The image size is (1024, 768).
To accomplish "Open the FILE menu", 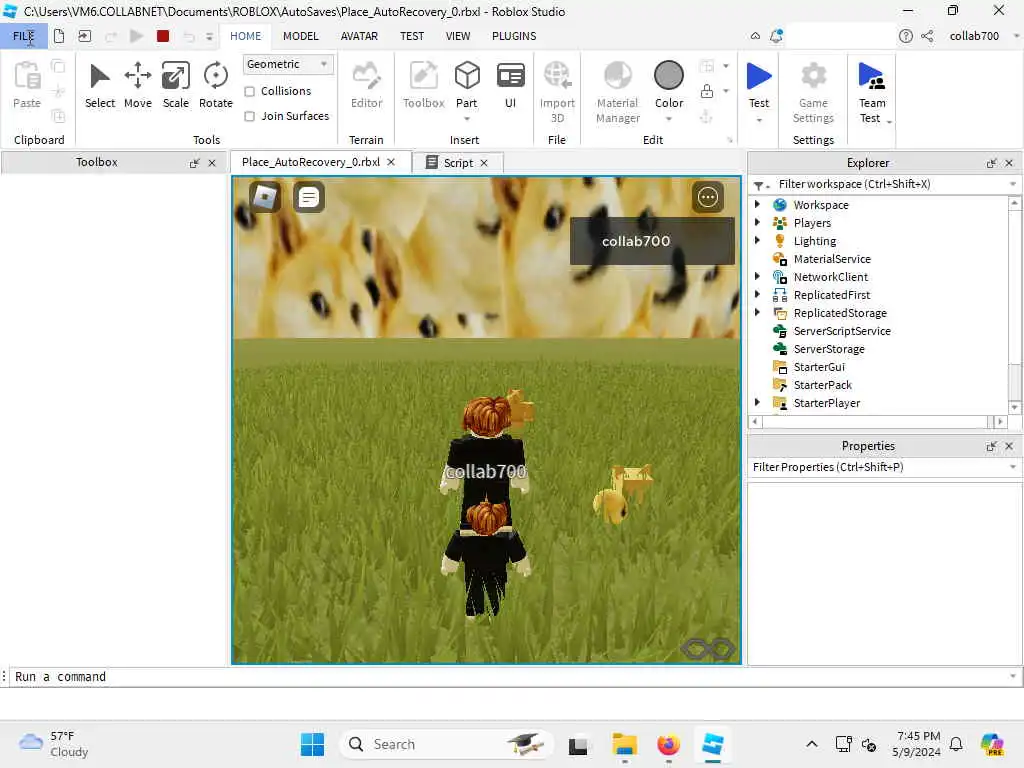I will (x=24, y=36).
